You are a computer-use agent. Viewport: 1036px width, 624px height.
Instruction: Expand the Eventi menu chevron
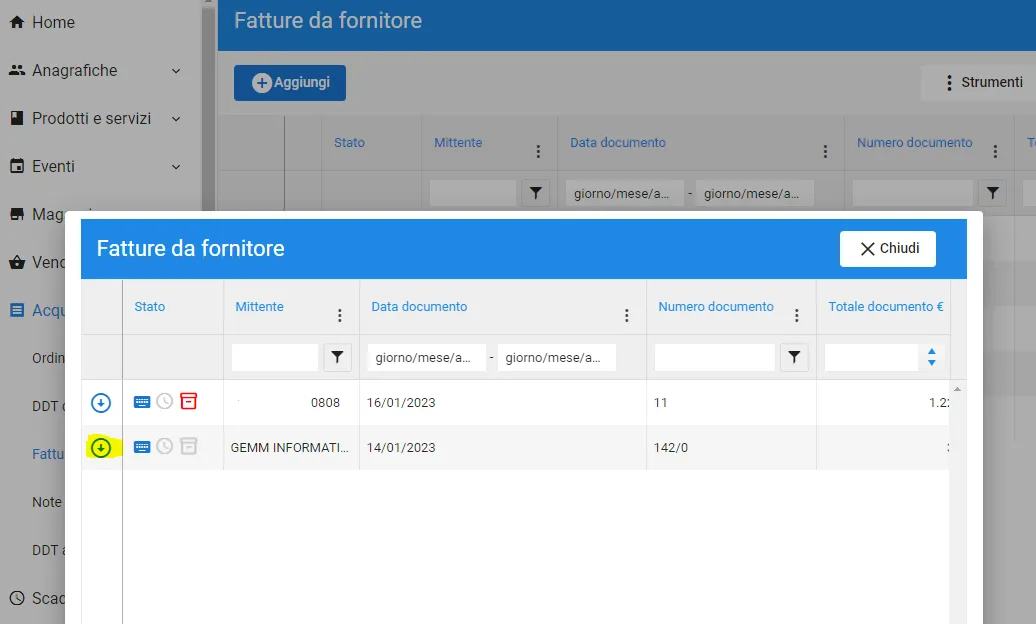pos(176,167)
